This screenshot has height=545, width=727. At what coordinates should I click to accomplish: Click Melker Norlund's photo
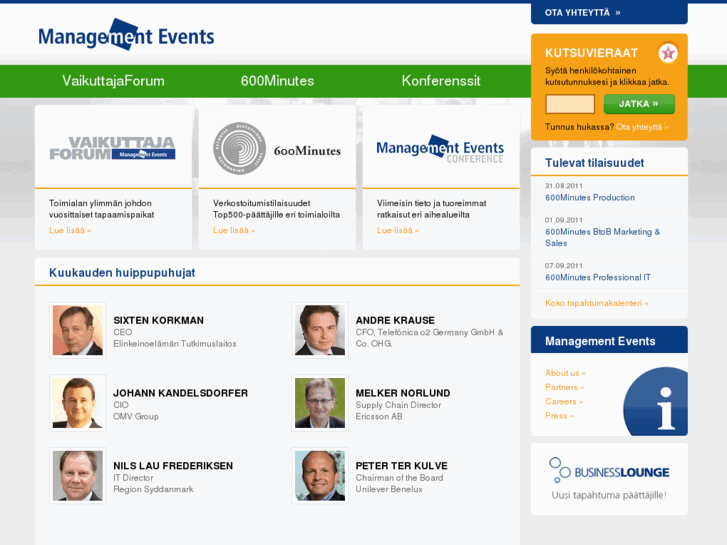point(320,403)
